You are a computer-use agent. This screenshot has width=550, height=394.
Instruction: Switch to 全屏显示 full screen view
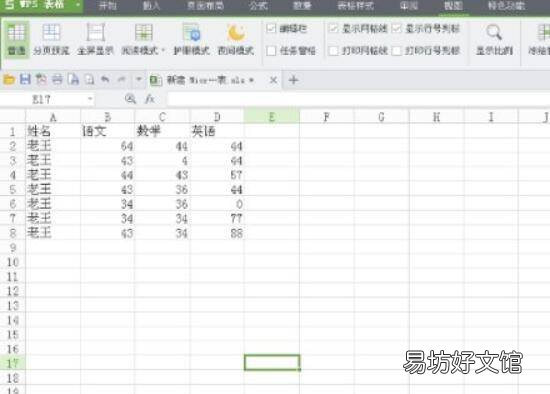pos(95,39)
